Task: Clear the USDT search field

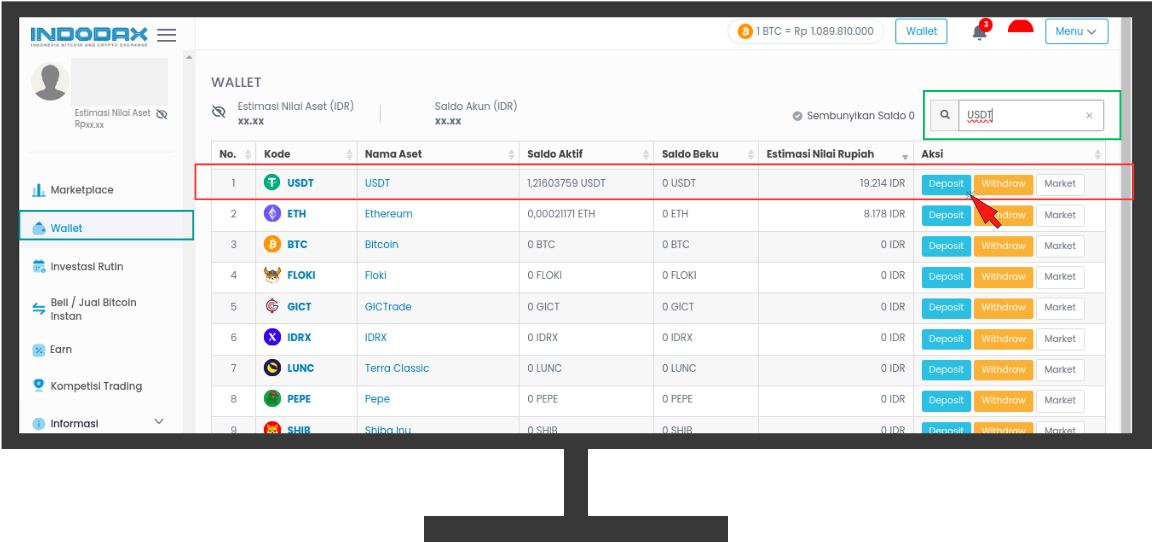Action: pyautogui.click(x=1089, y=115)
